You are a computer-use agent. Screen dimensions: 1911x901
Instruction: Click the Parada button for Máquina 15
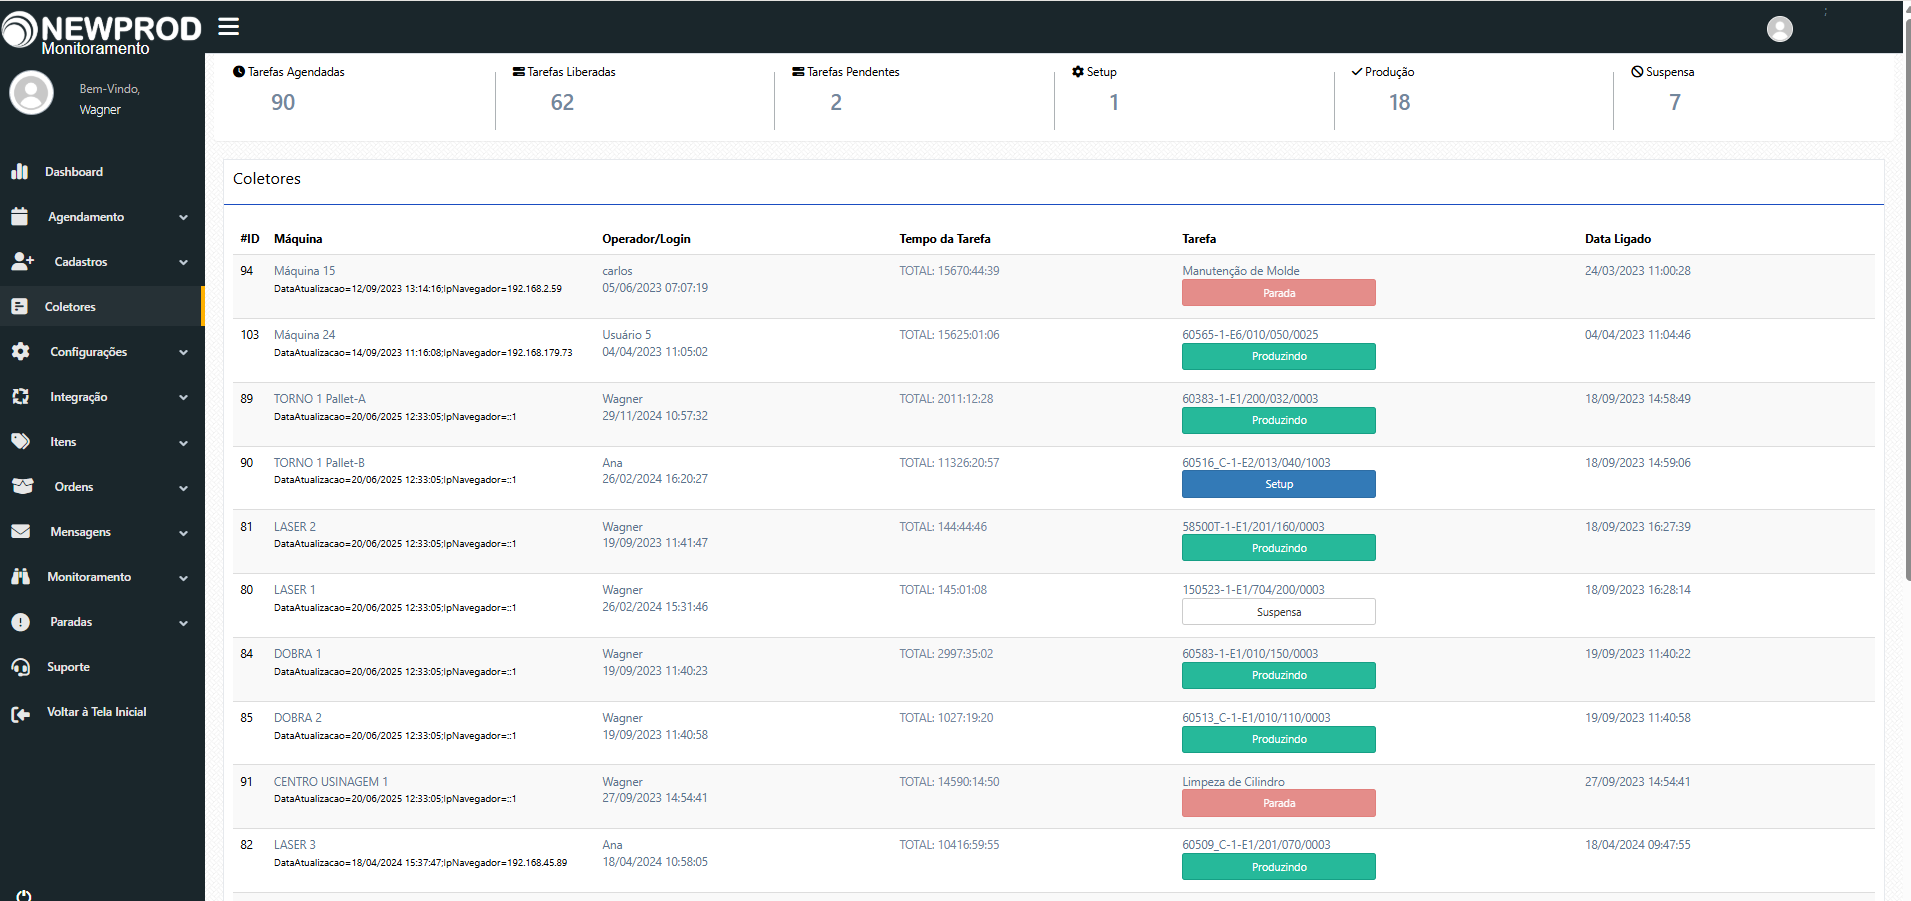pyautogui.click(x=1278, y=293)
